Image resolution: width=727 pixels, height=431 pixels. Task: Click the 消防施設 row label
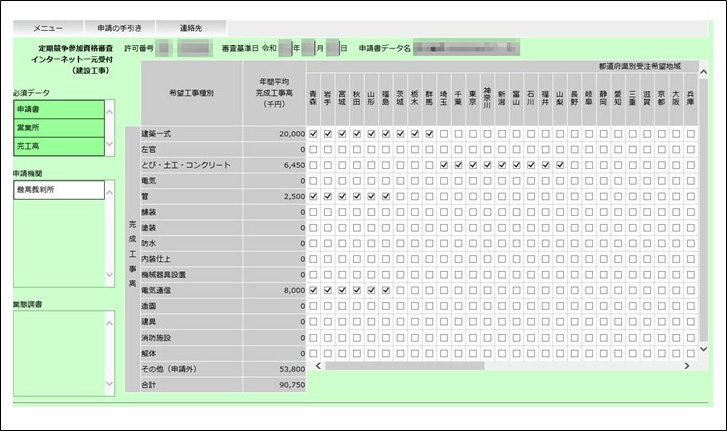click(x=156, y=337)
